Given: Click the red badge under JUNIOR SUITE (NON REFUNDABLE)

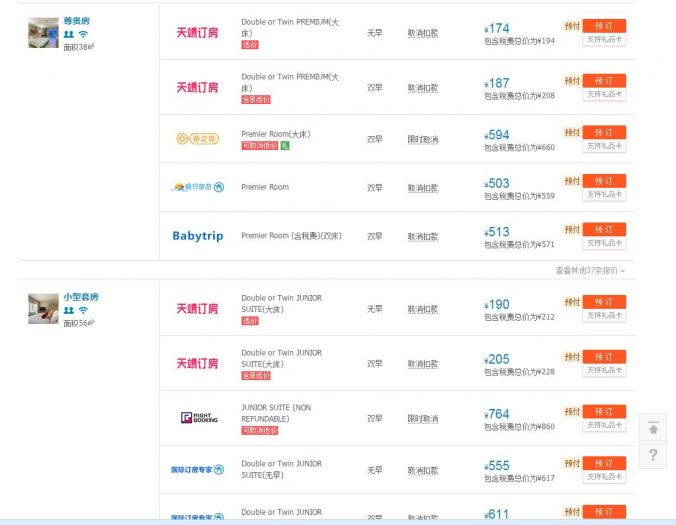Looking at the screenshot, I should click(260, 430).
